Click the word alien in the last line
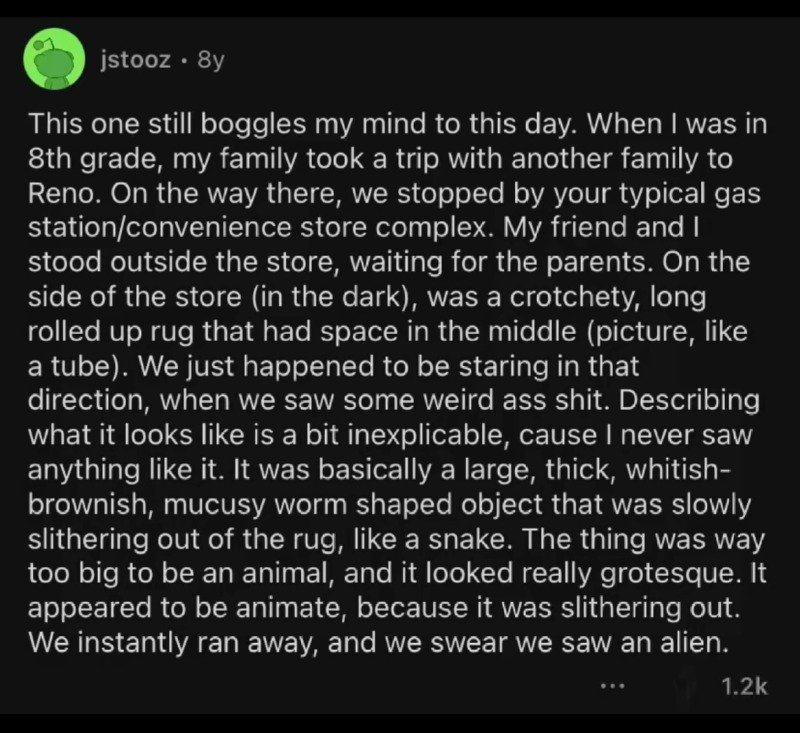The image size is (800, 733). pyautogui.click(x=684, y=643)
